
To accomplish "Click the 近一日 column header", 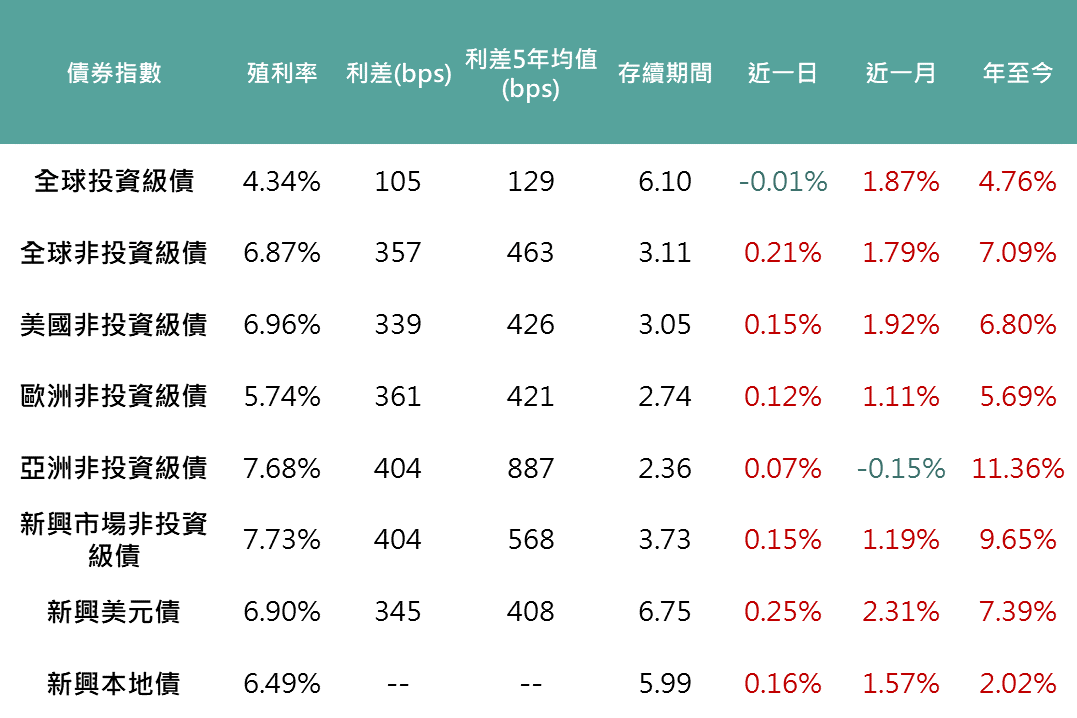I will [783, 73].
